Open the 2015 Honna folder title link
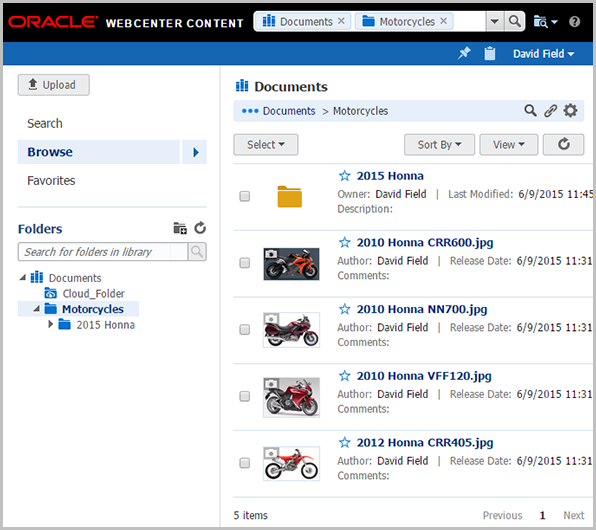The height and width of the screenshot is (530, 596). [390, 176]
